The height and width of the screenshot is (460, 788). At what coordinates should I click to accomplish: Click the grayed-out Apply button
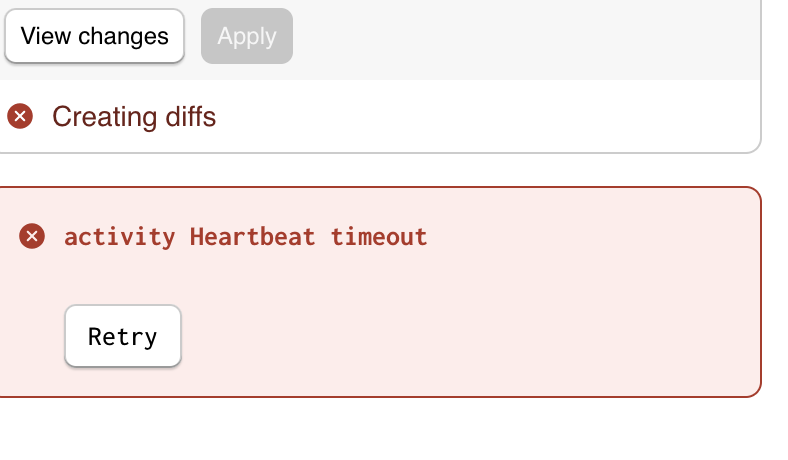pos(247,36)
